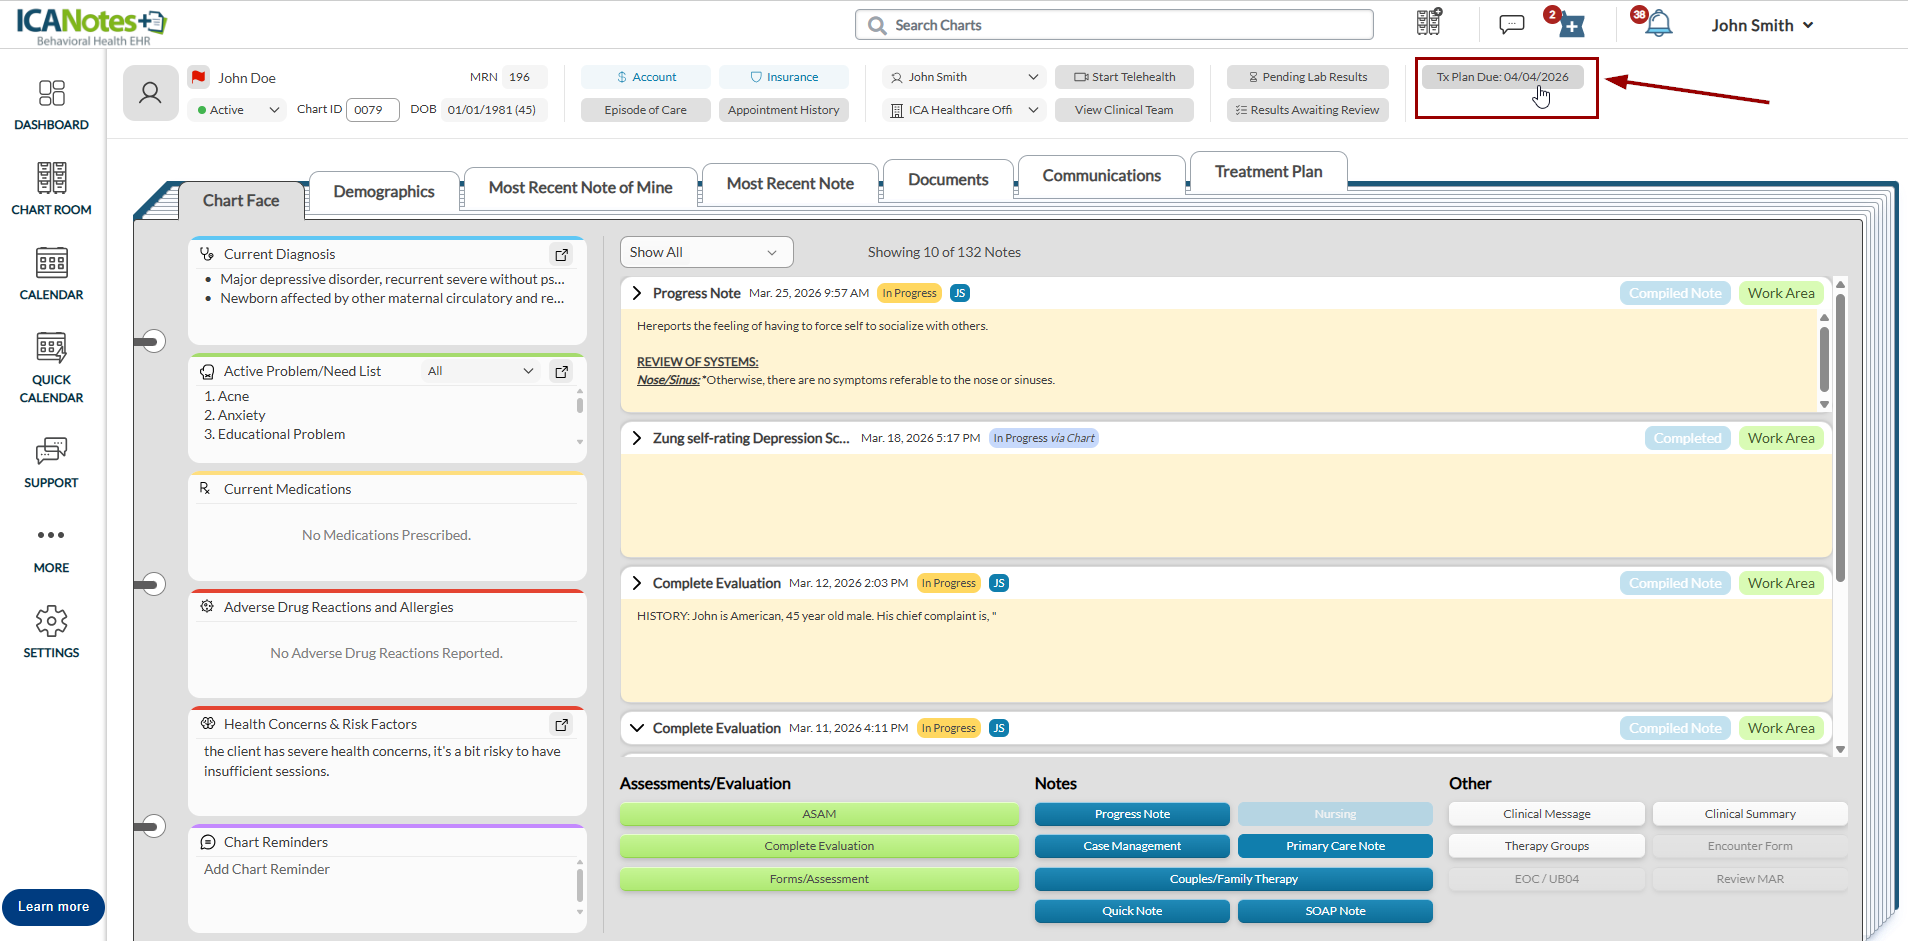Pop out Health Concerns & Risk Factors
Viewport: 1908px width, 941px height.
(x=562, y=725)
